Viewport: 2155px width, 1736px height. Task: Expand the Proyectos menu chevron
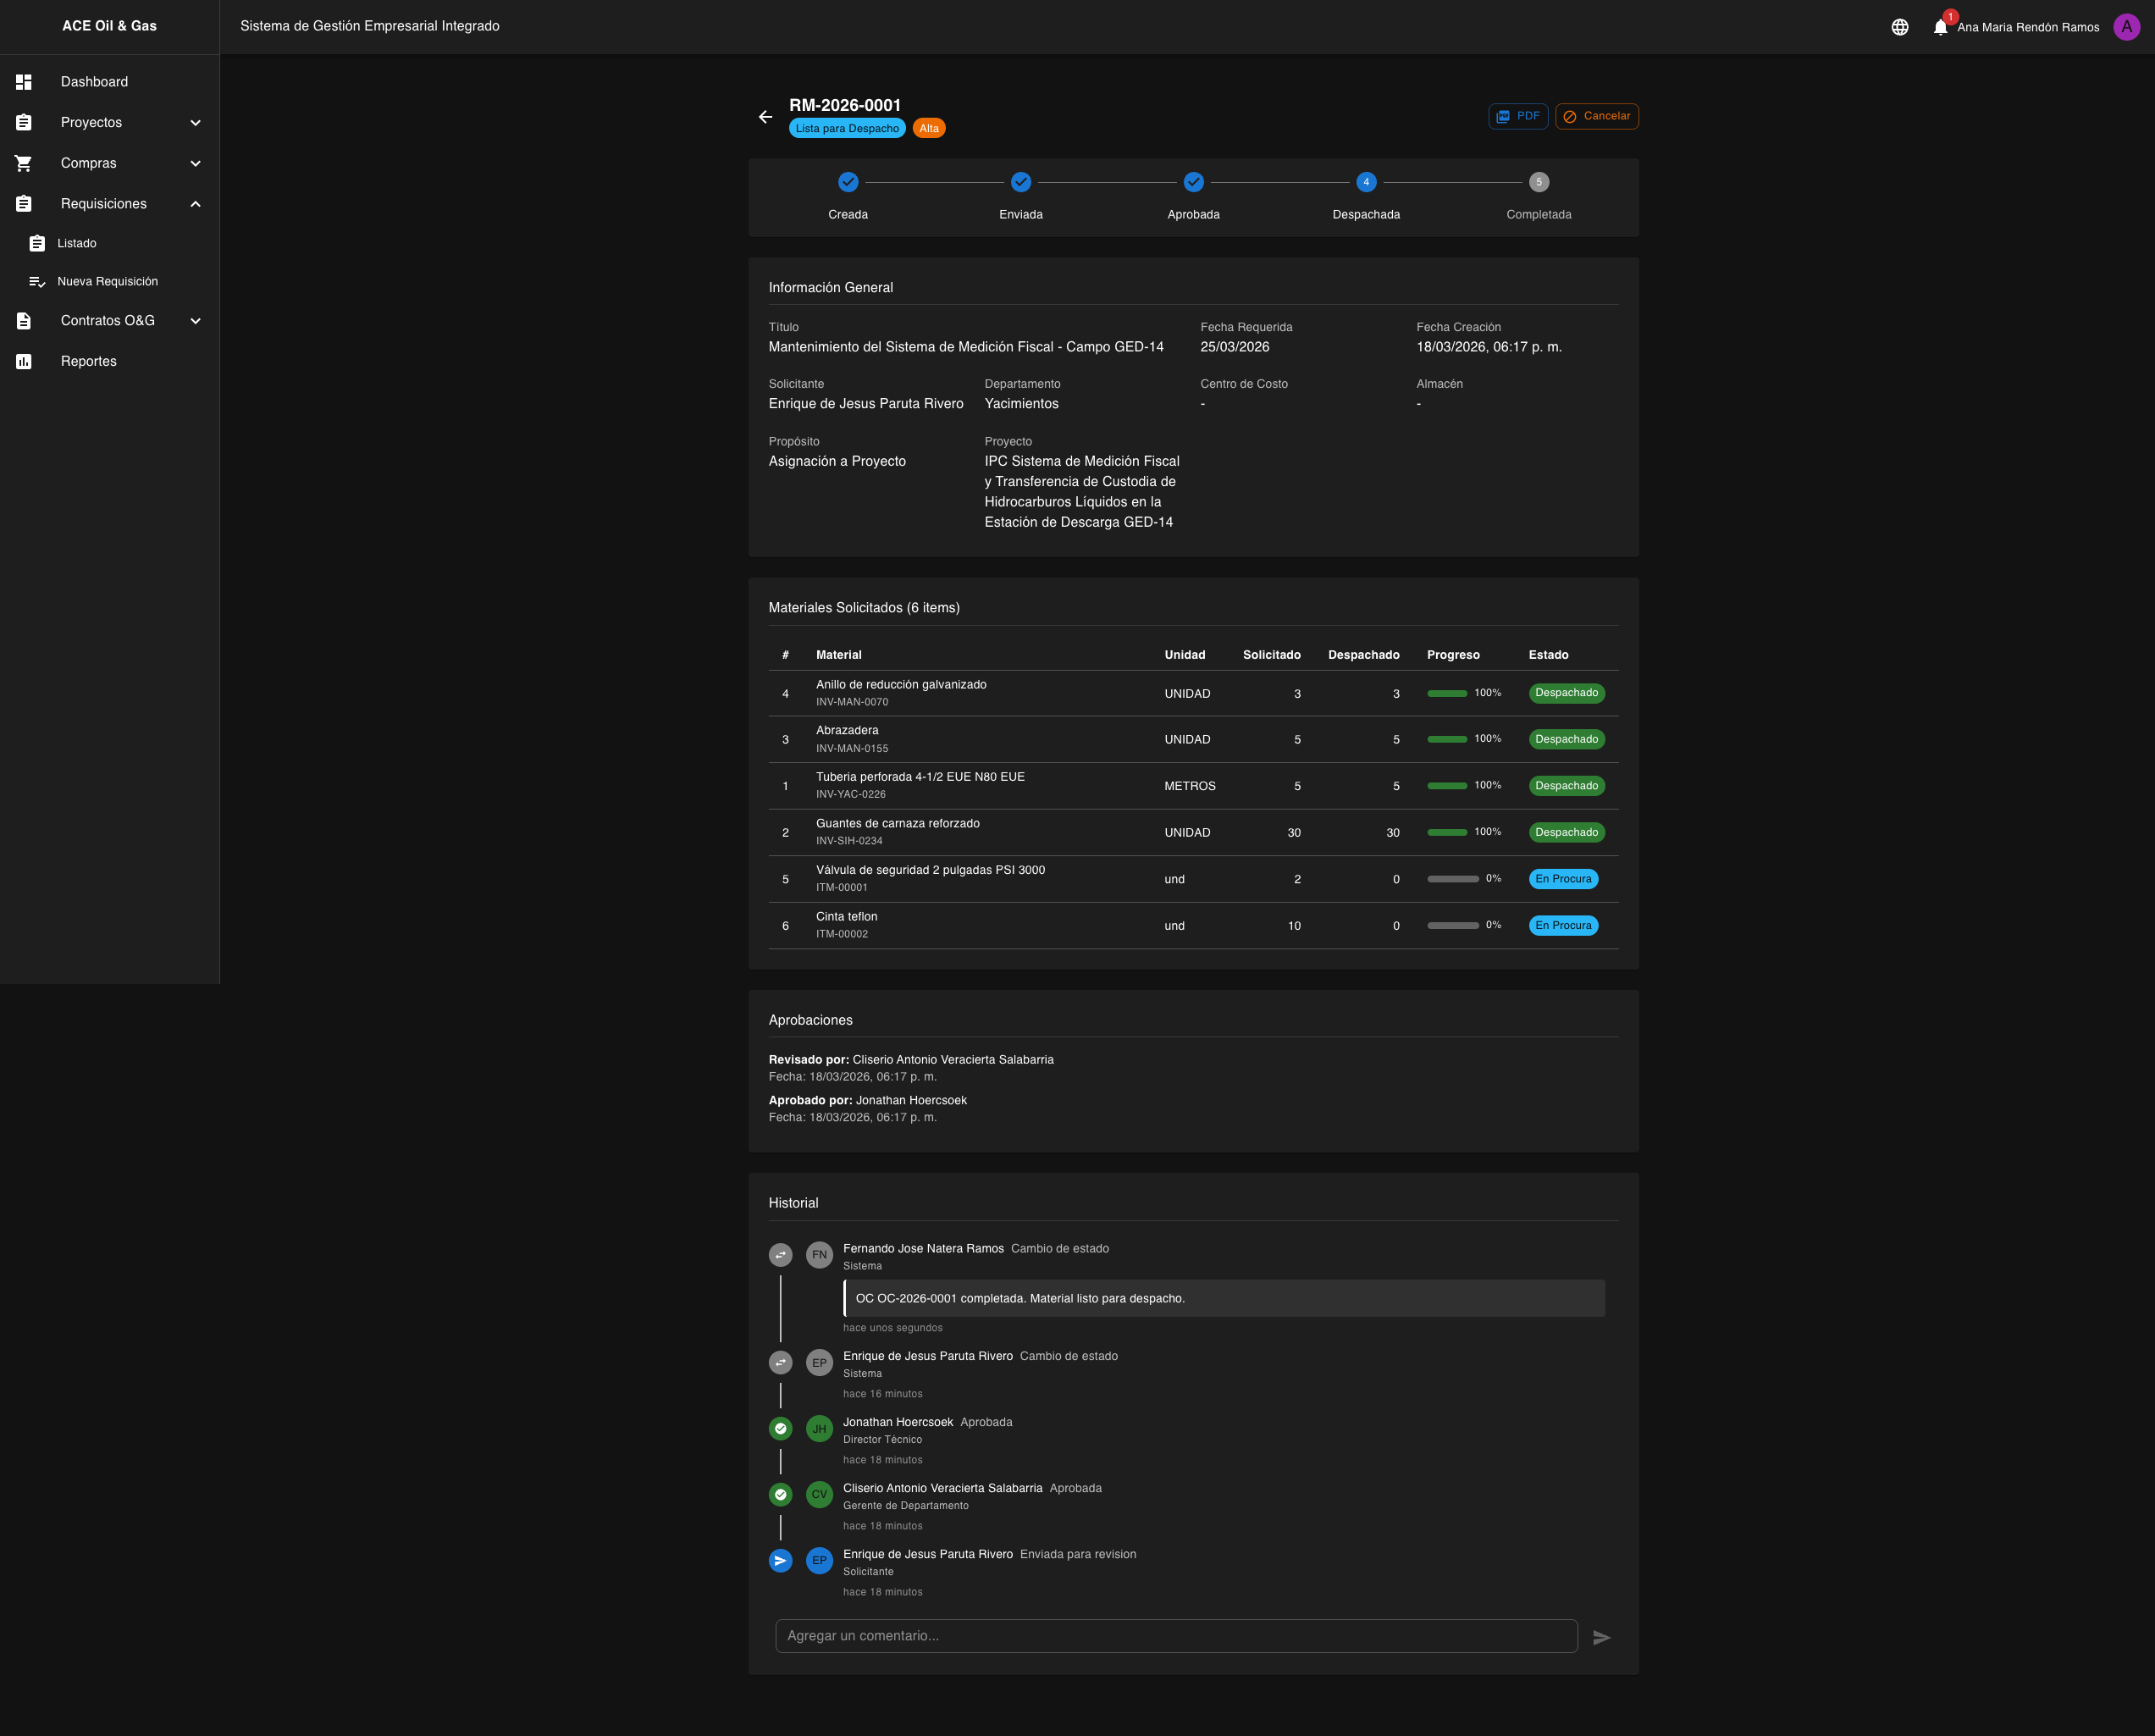click(x=196, y=123)
